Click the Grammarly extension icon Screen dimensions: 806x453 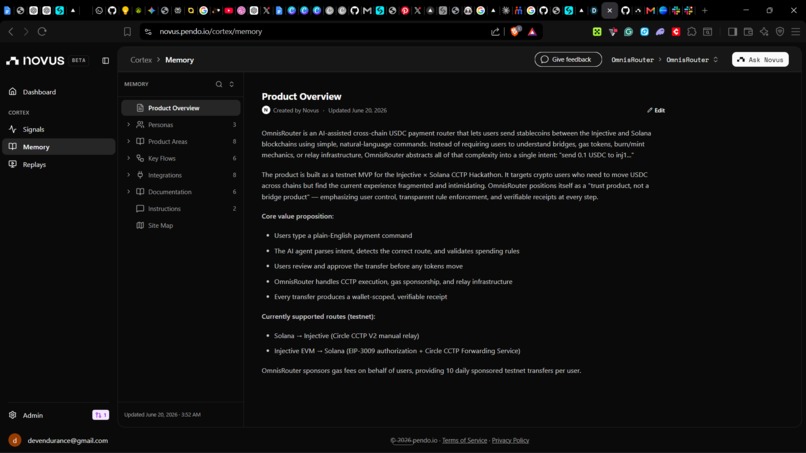tap(628, 32)
